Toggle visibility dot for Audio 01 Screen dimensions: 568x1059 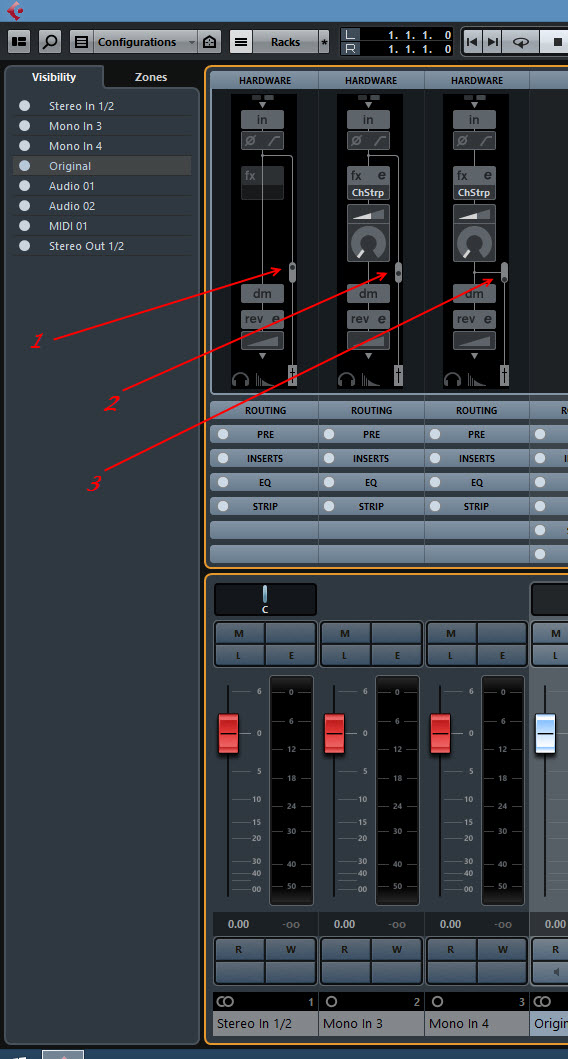click(24, 186)
